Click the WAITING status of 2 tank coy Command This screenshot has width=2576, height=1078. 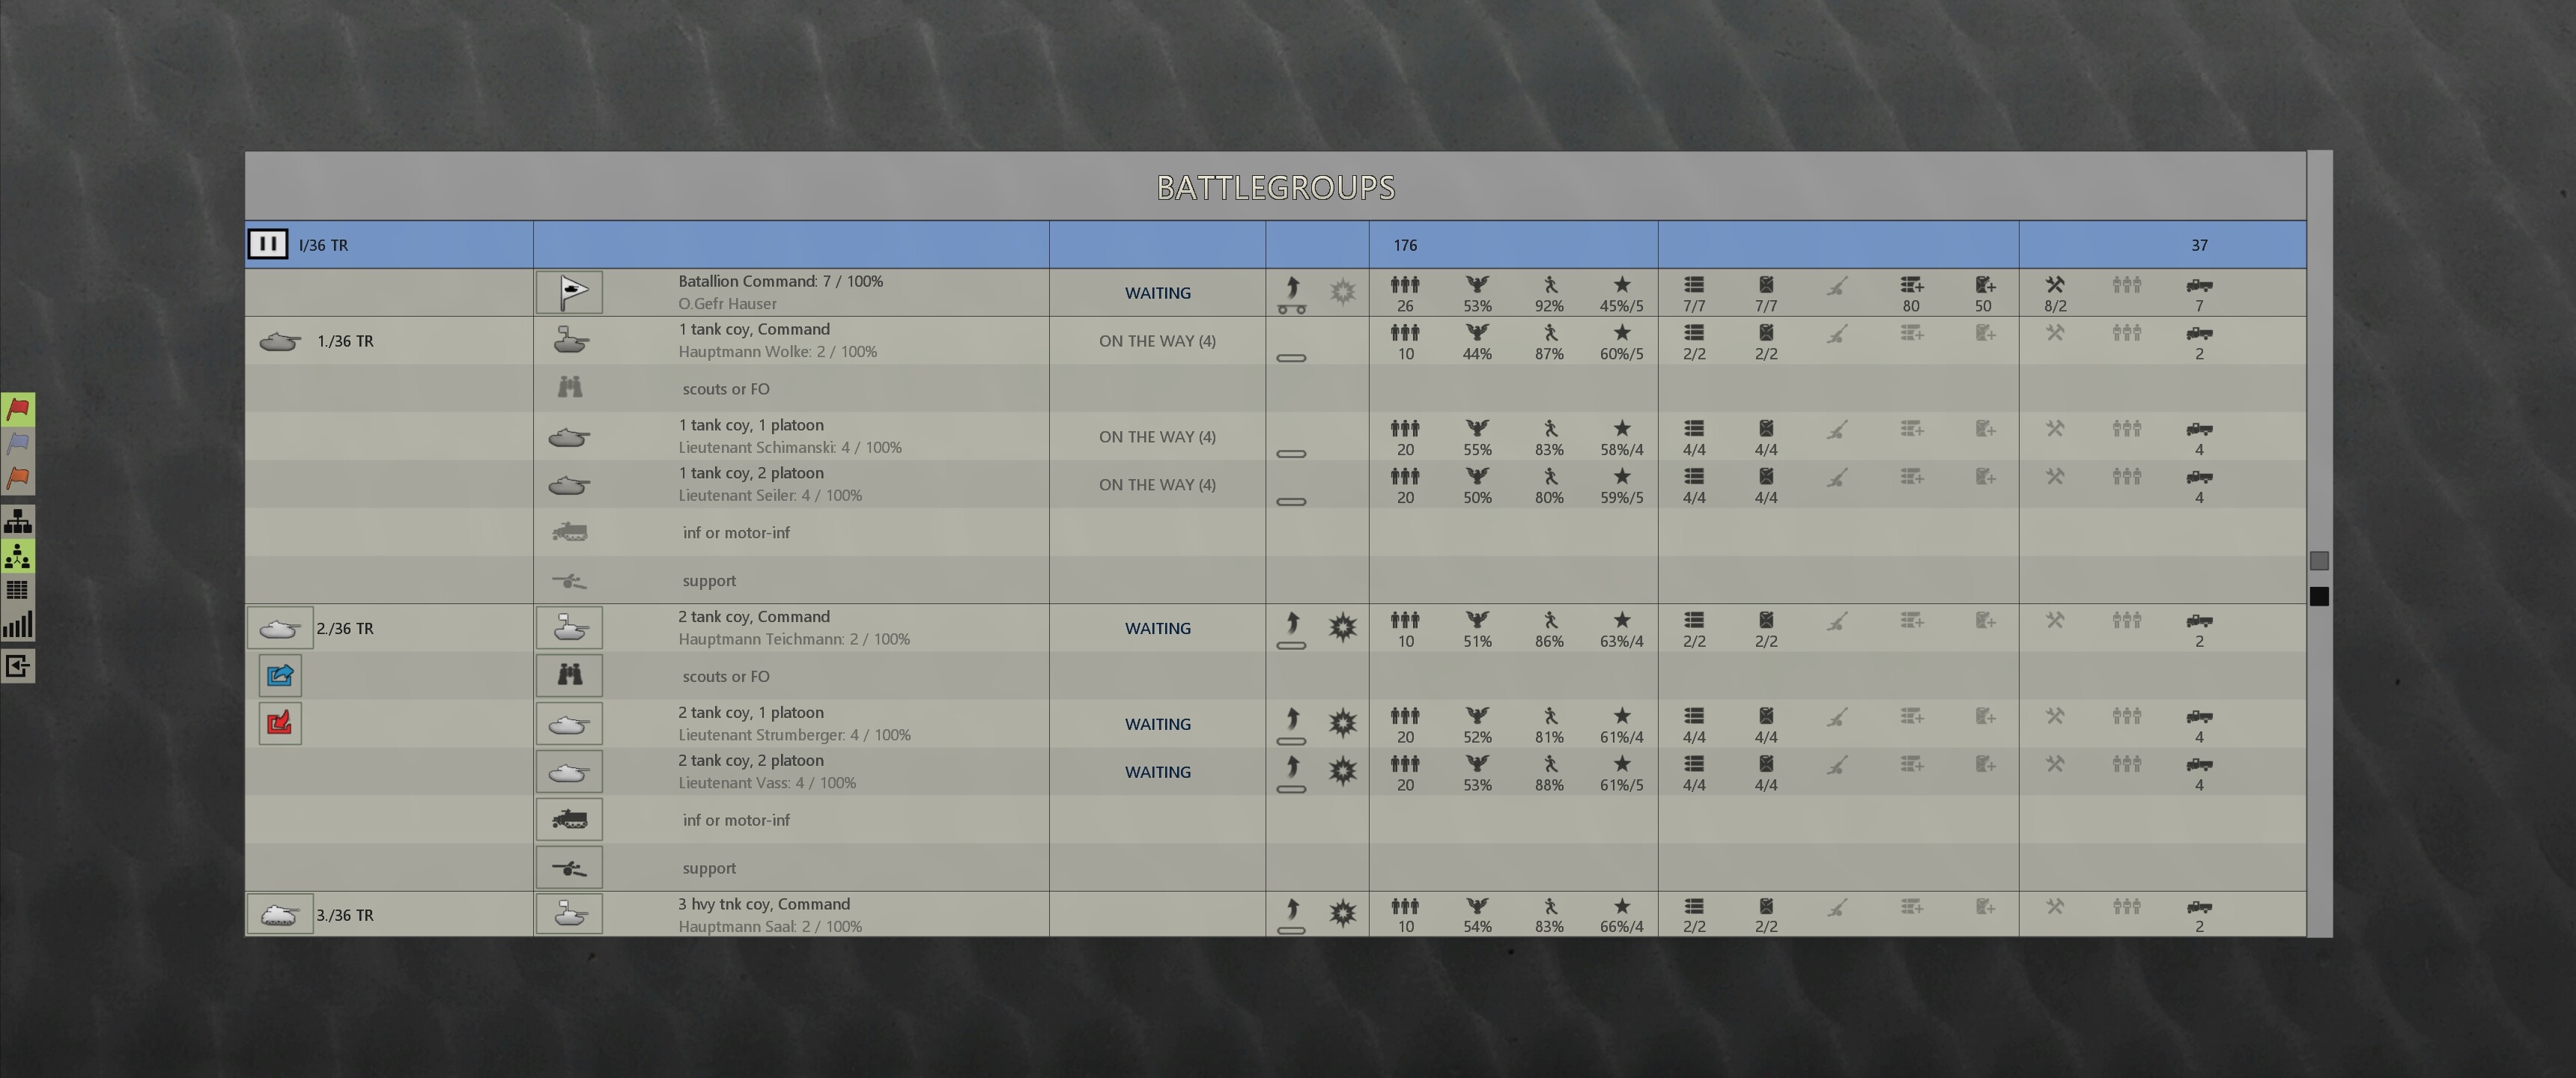click(x=1157, y=627)
